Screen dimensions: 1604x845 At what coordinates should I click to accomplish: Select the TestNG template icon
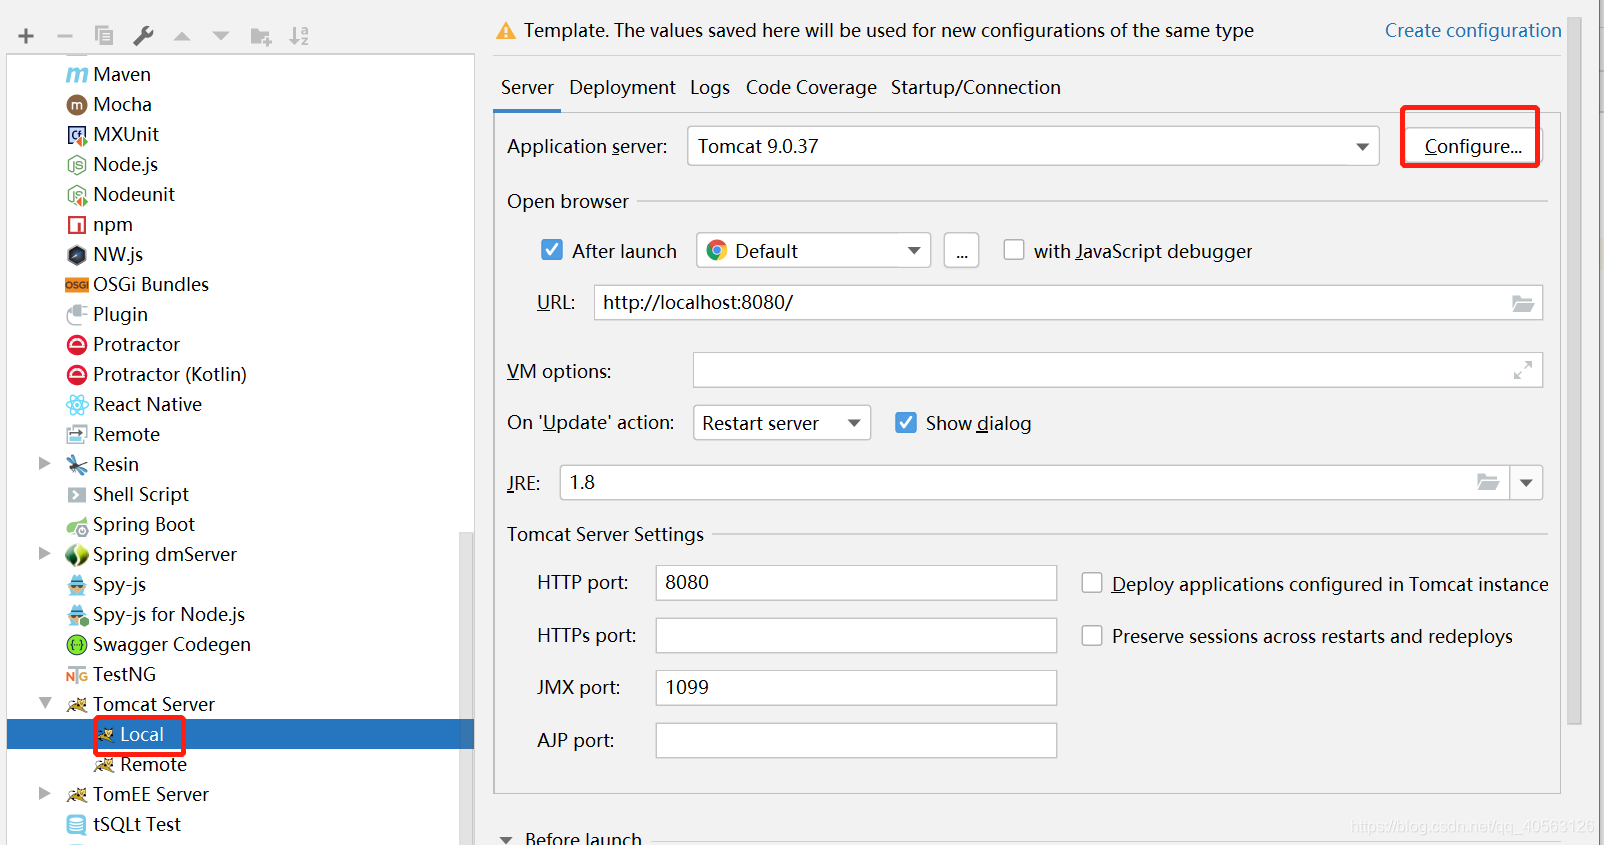[77, 675]
